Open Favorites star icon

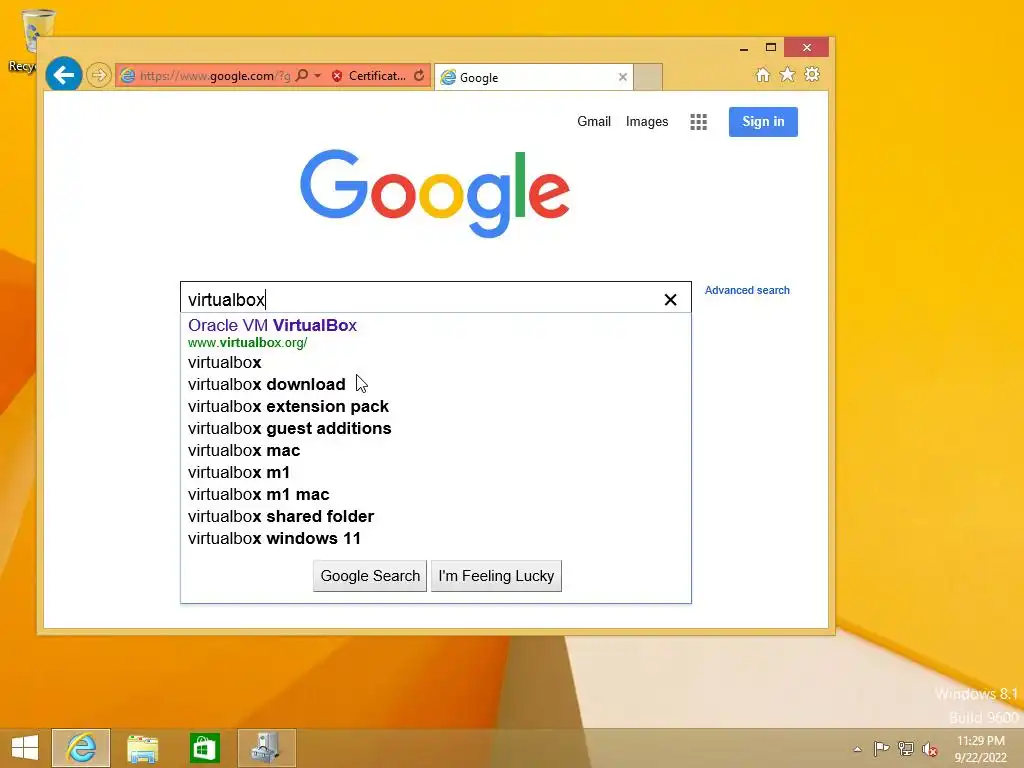(x=788, y=74)
